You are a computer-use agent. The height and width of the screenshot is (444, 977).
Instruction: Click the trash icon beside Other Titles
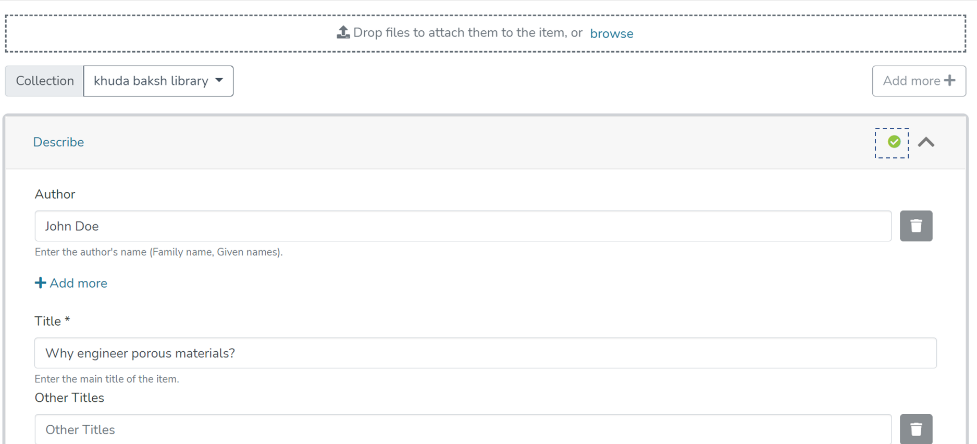coord(916,430)
